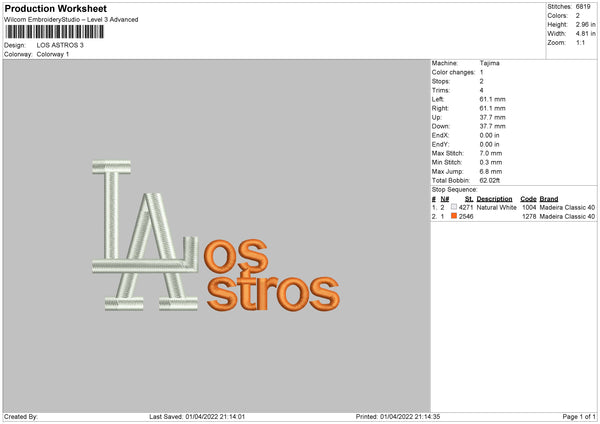
Task: Select the 'Wilcom EmbroideryStudio – Level 3 Advanced' text
Action: [71, 20]
